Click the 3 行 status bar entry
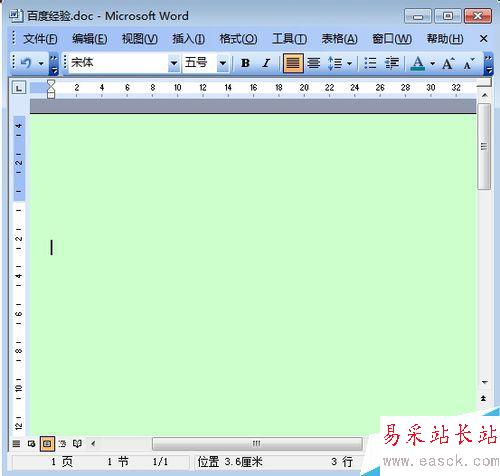Screen dimensions: 500x476 342,462
